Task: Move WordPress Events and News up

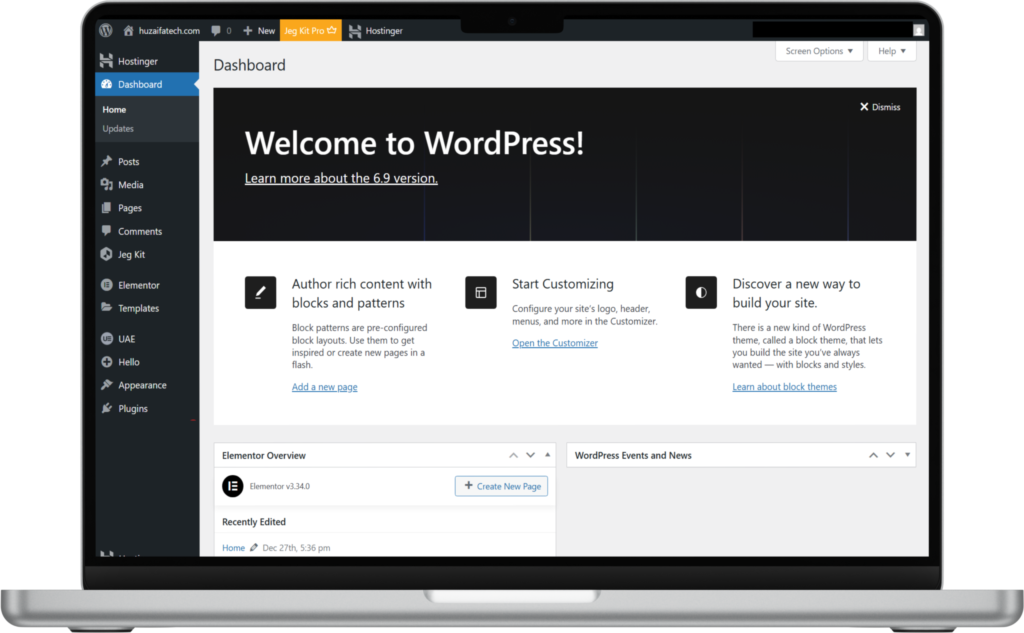Action: (x=873, y=455)
